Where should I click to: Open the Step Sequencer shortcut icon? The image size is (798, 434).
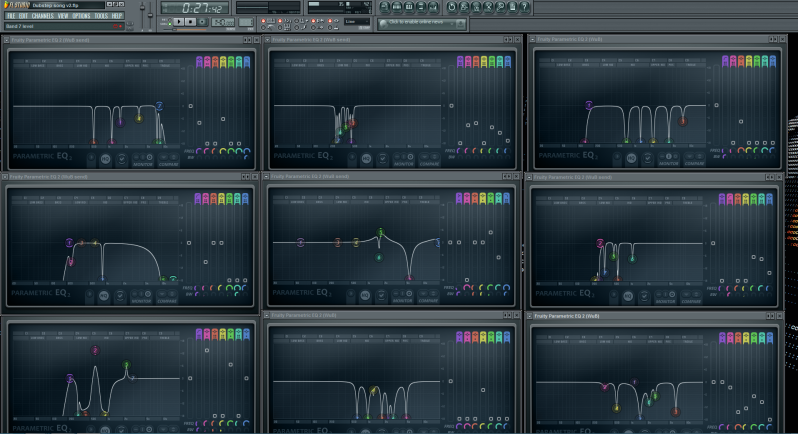(396, 7)
